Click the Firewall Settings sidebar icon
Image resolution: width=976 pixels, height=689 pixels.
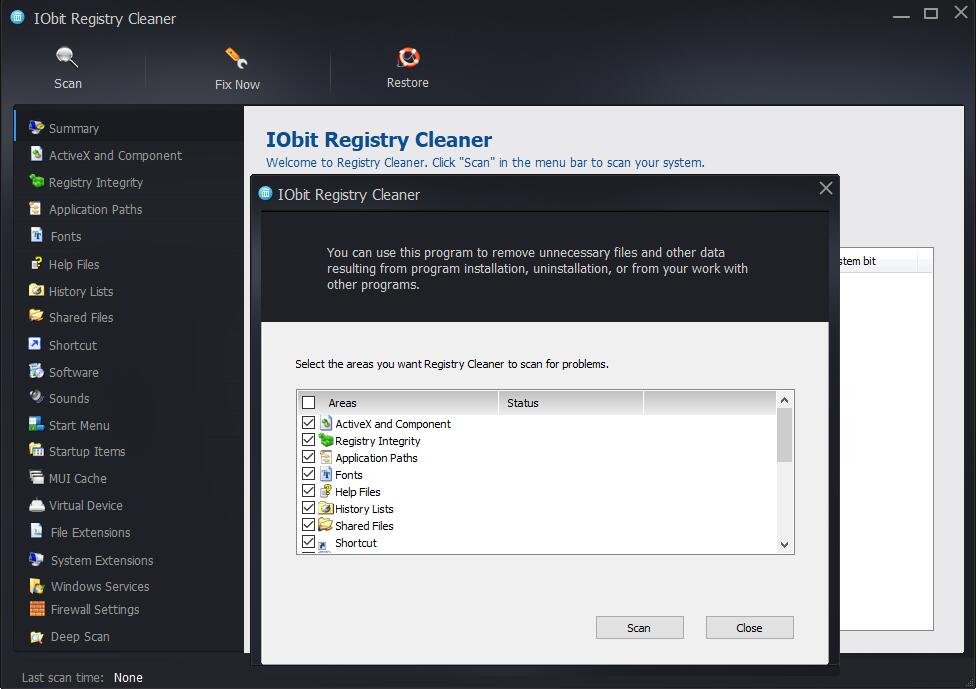pos(37,609)
